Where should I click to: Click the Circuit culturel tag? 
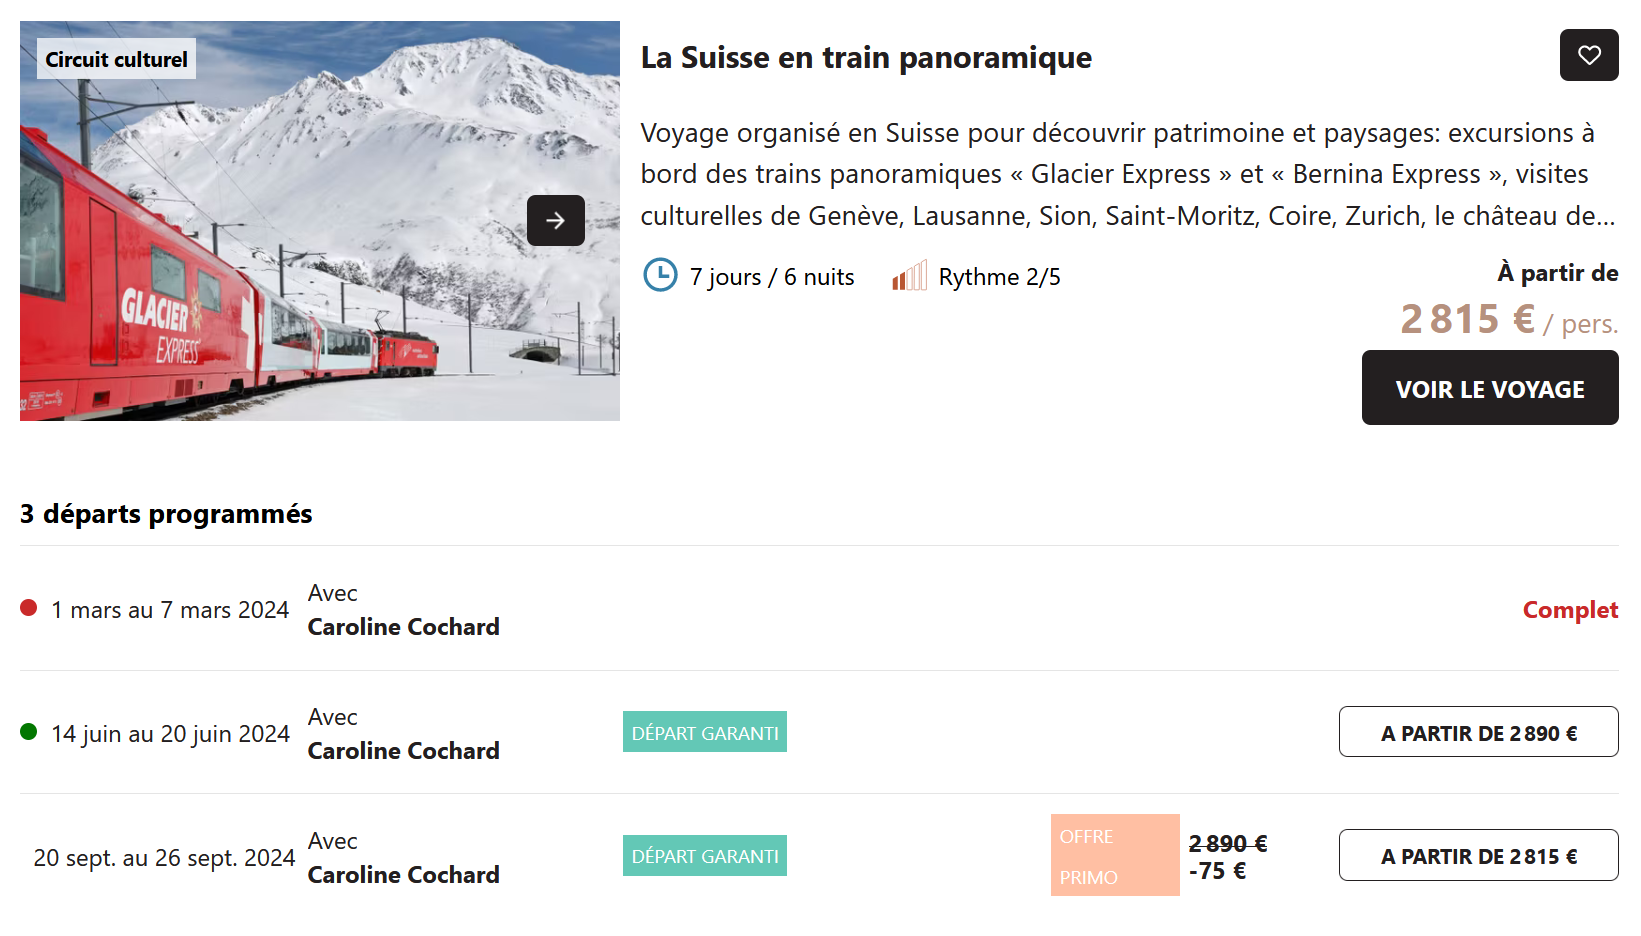(x=116, y=59)
